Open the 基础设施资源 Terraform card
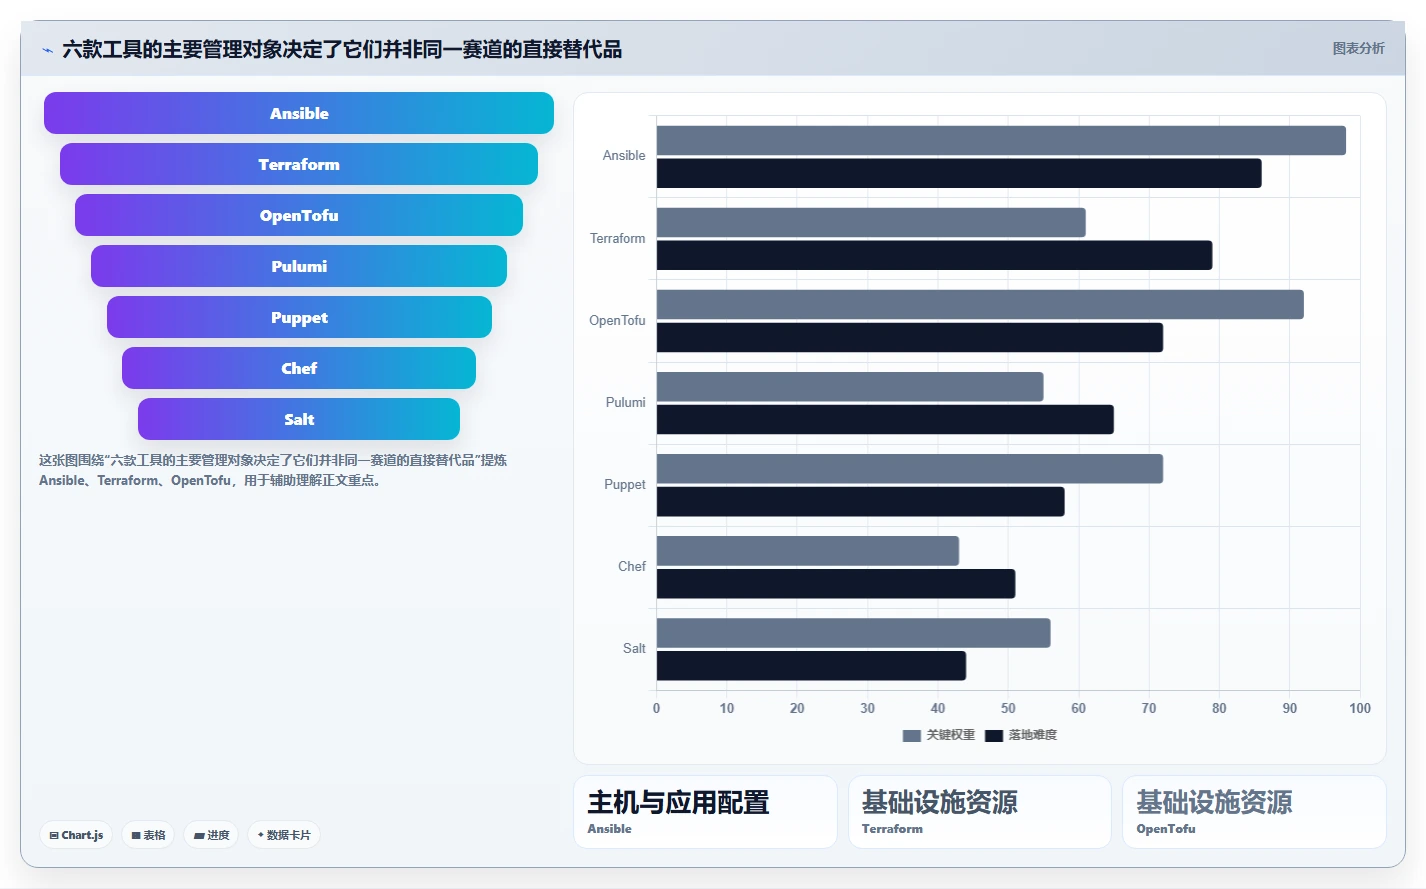This screenshot has width=1426, height=889. [x=980, y=812]
